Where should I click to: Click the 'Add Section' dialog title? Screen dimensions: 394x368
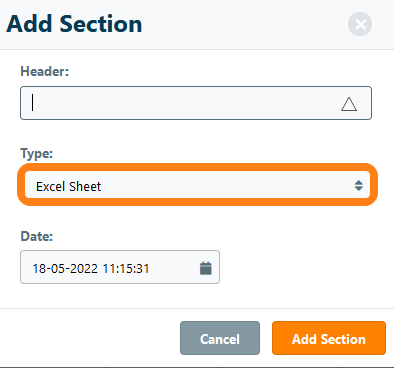74,24
